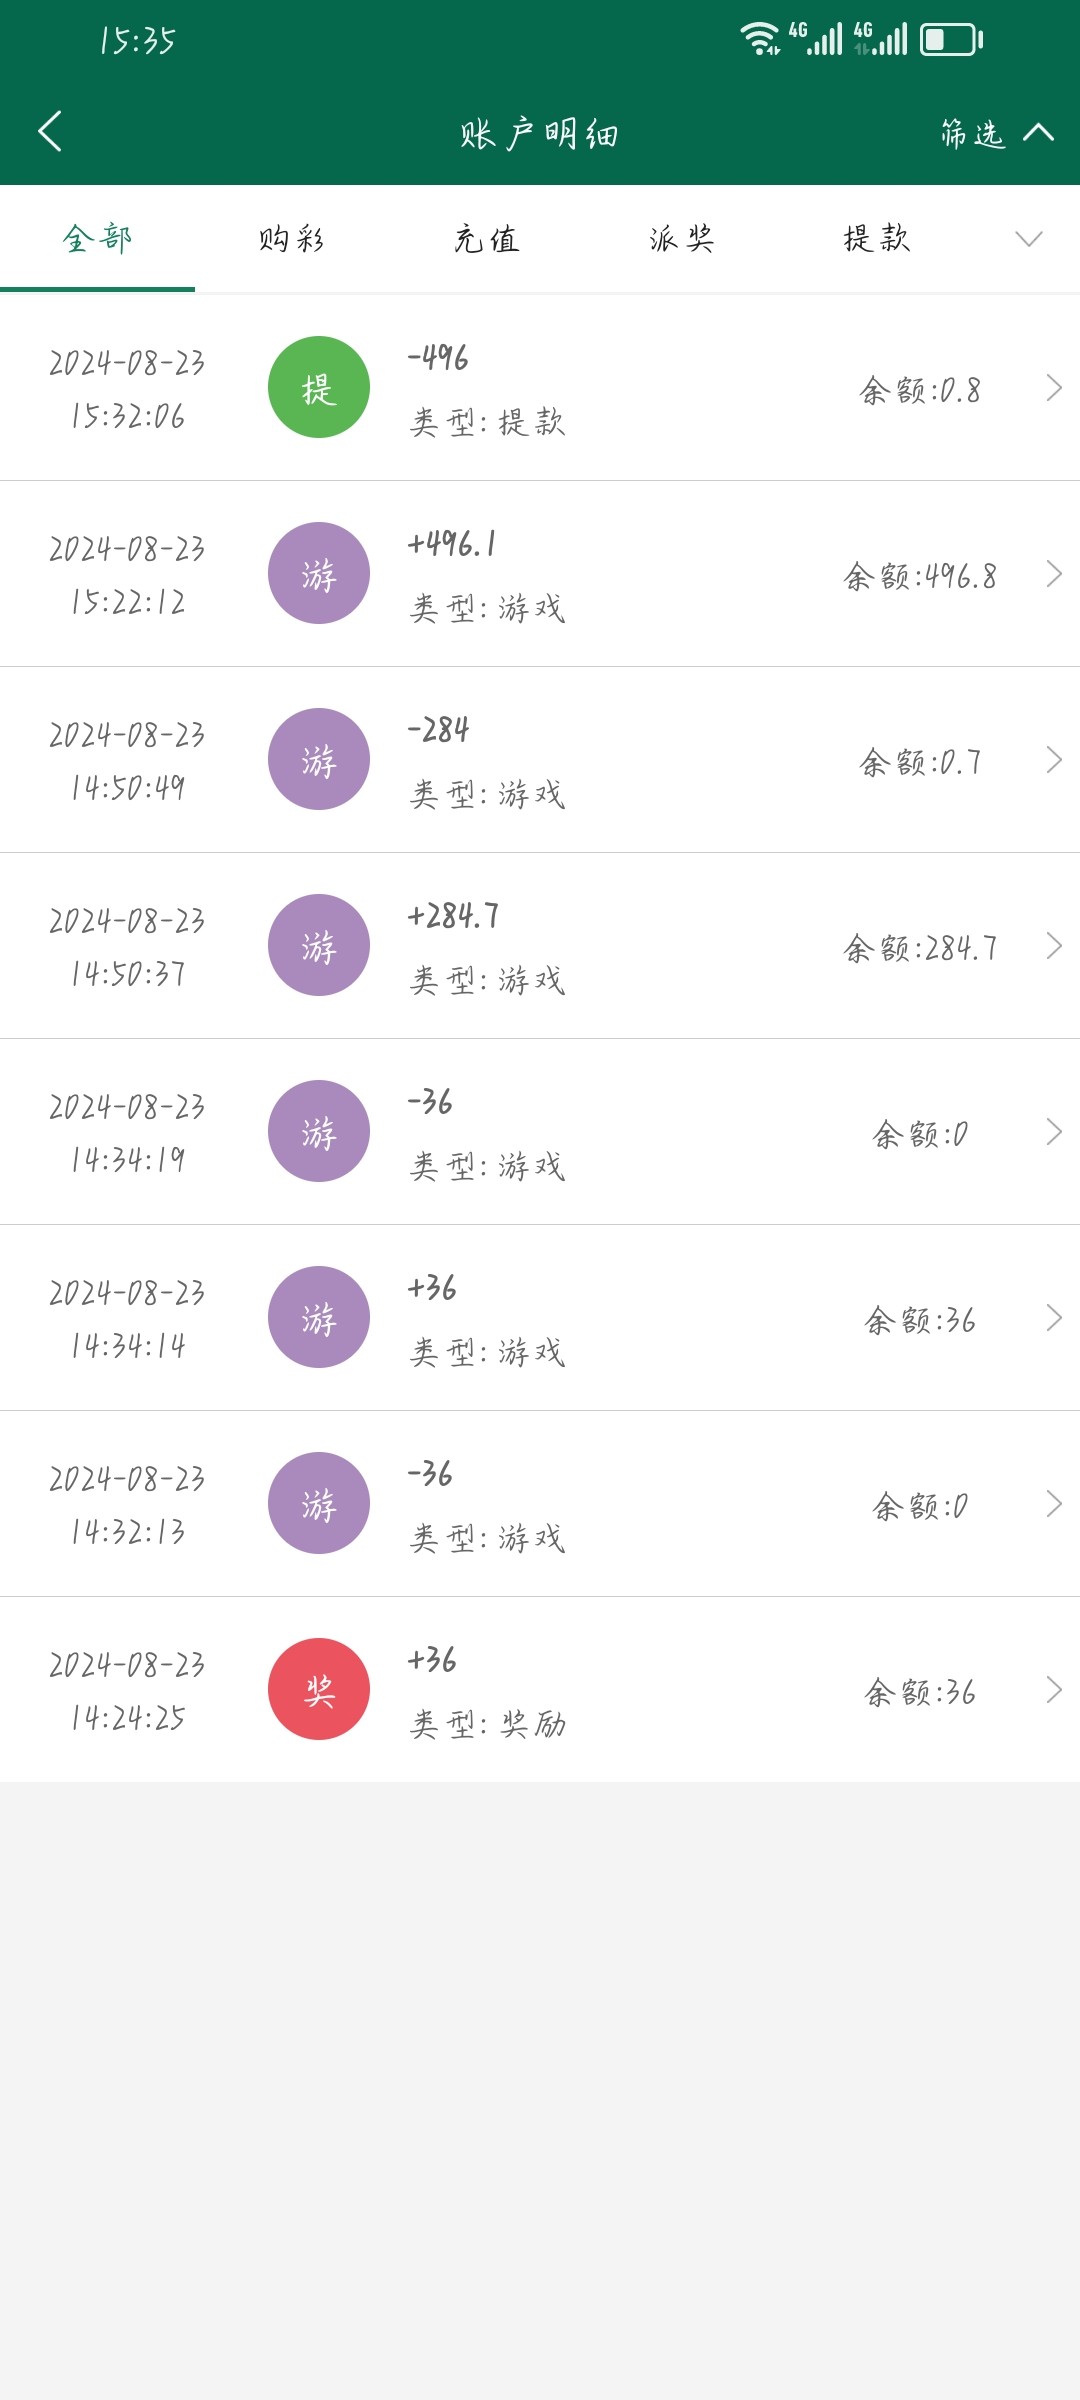Collapse the 筛选 filter arrow
This screenshot has height=2400, width=1080.
pos(1039,132)
